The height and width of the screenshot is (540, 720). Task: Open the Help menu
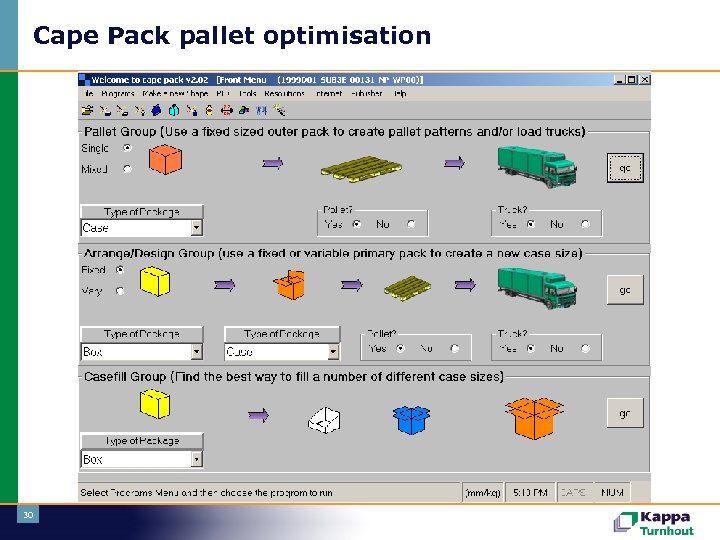[x=400, y=94]
